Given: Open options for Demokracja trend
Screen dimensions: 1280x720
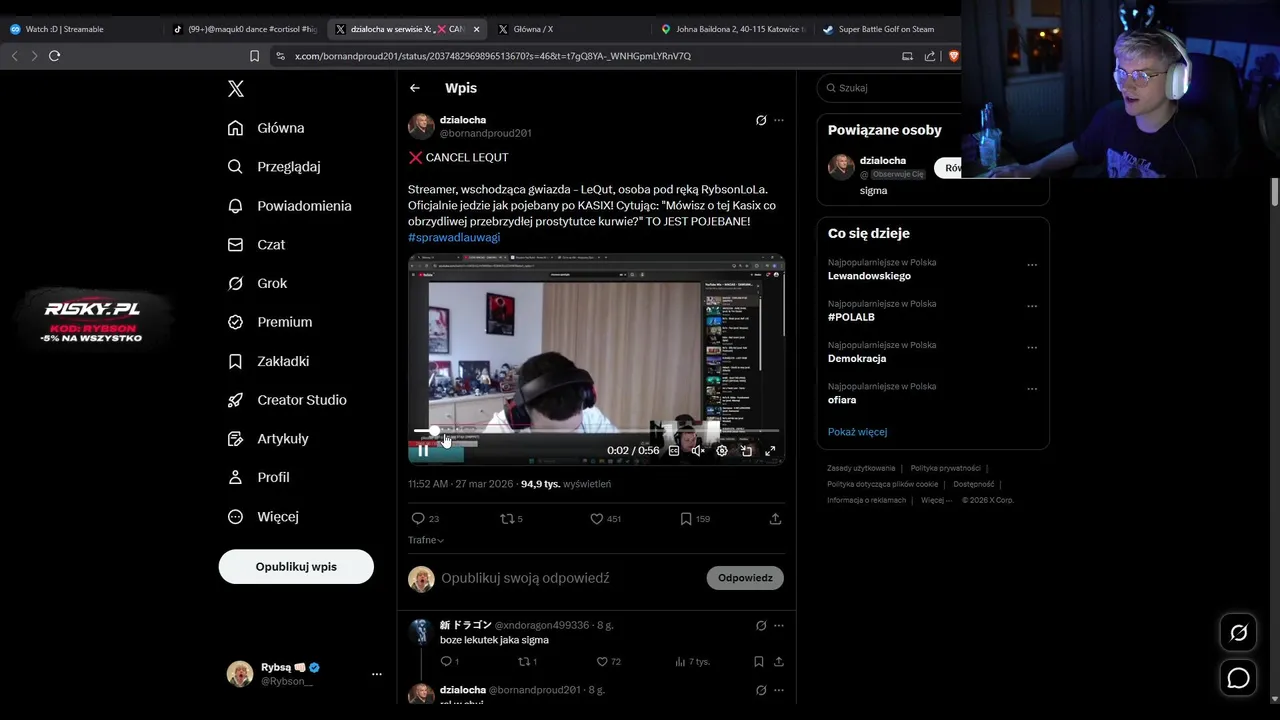Looking at the screenshot, I should click(x=1032, y=348).
